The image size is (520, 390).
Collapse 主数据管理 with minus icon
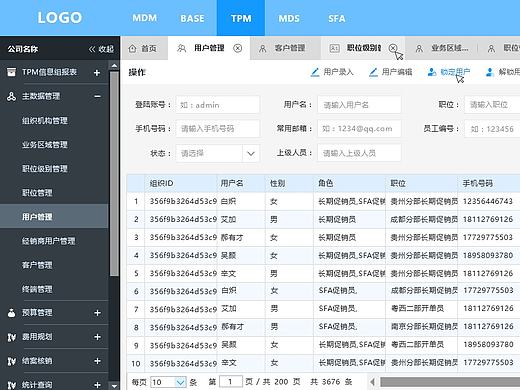(97, 97)
